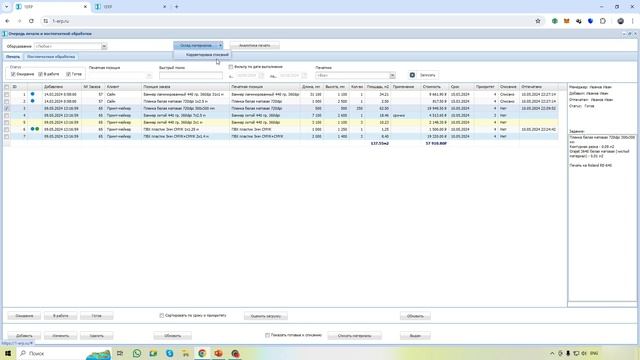Tick the checkbox for row ID 7
The image size is (640, 360).
coord(7,136)
